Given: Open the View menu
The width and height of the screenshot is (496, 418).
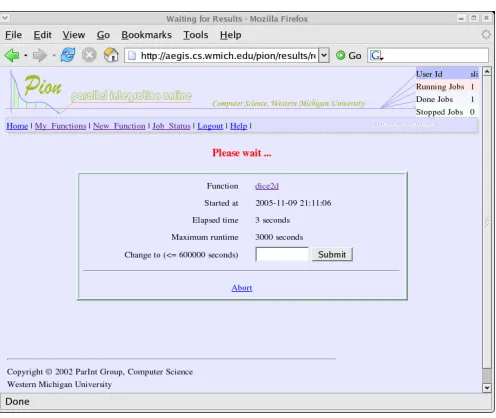Looking at the screenshot, I should click(x=74, y=35).
